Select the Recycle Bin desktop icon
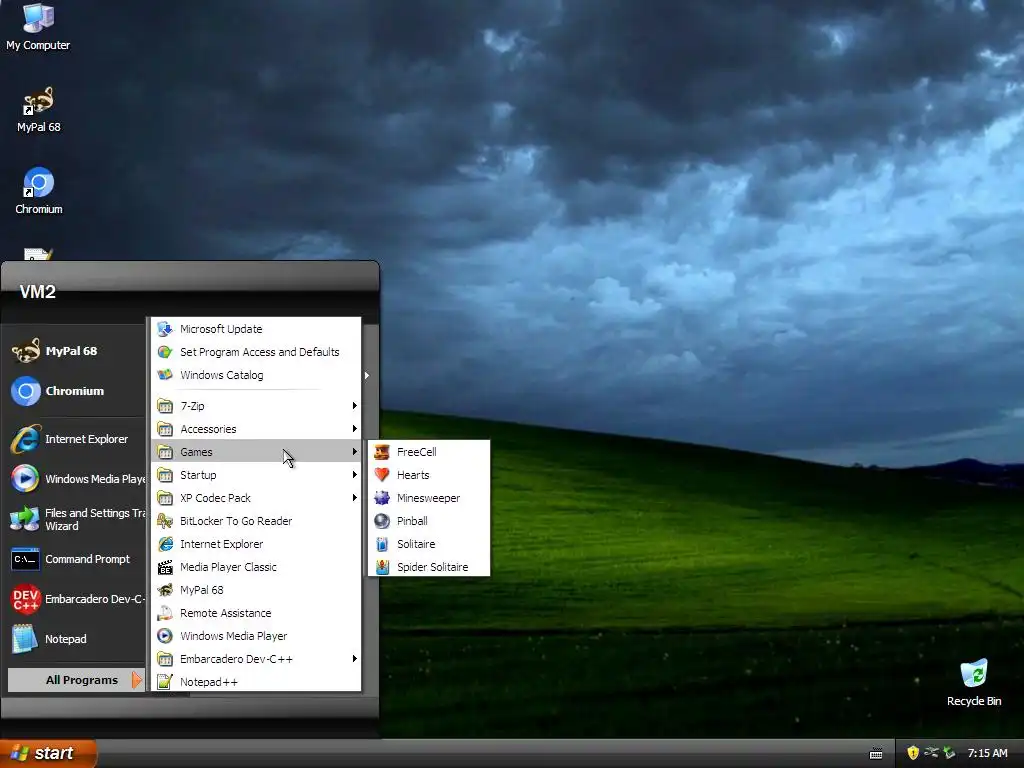Screen dimensions: 1024x768 point(974,683)
